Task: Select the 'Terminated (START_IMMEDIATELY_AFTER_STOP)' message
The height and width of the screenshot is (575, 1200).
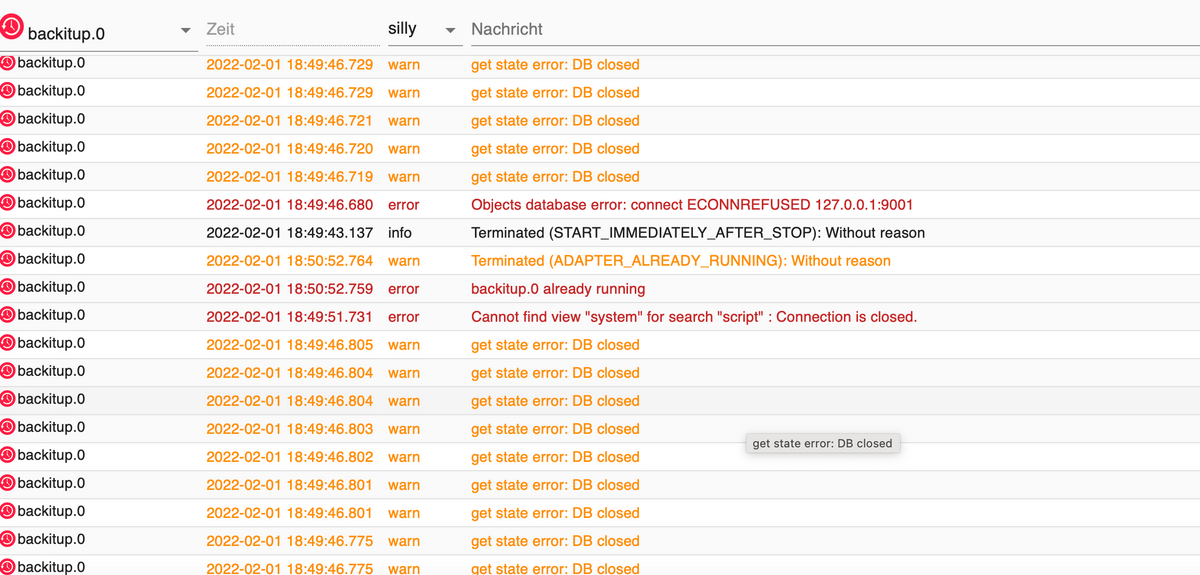Action: coord(698,233)
